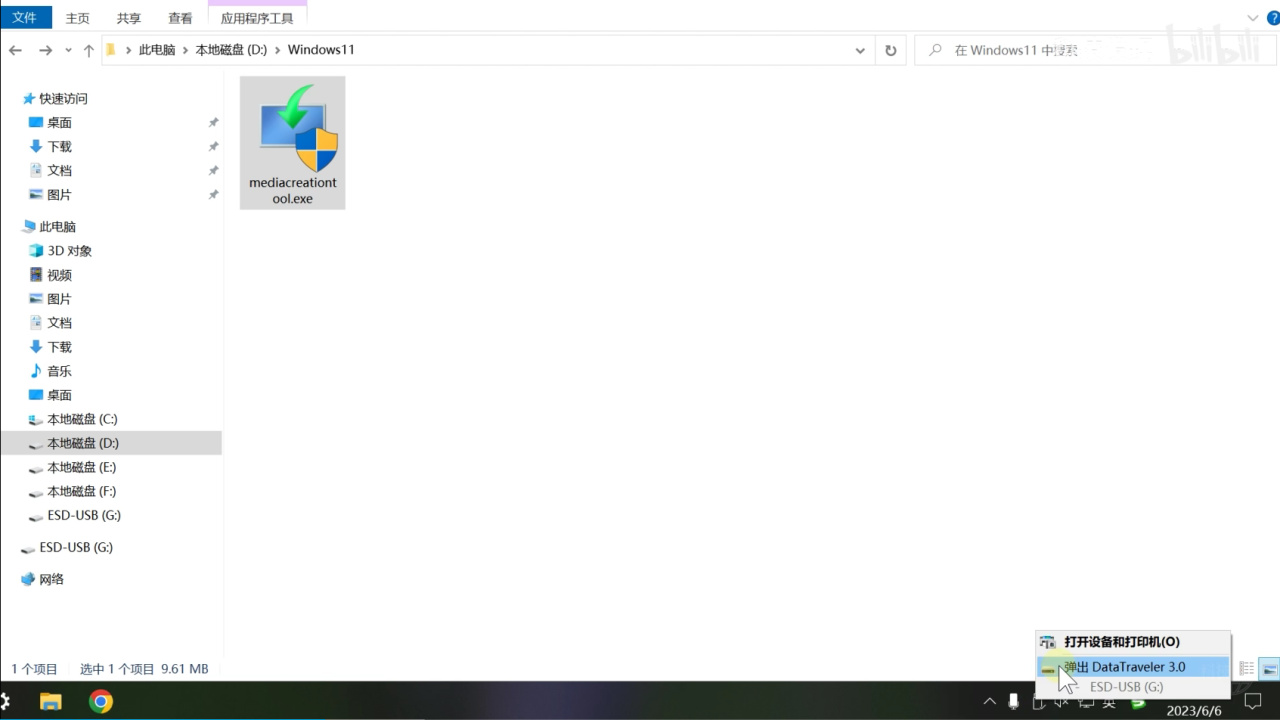Open the address bar history dropdown
The width and height of the screenshot is (1280, 720).
tap(860, 50)
